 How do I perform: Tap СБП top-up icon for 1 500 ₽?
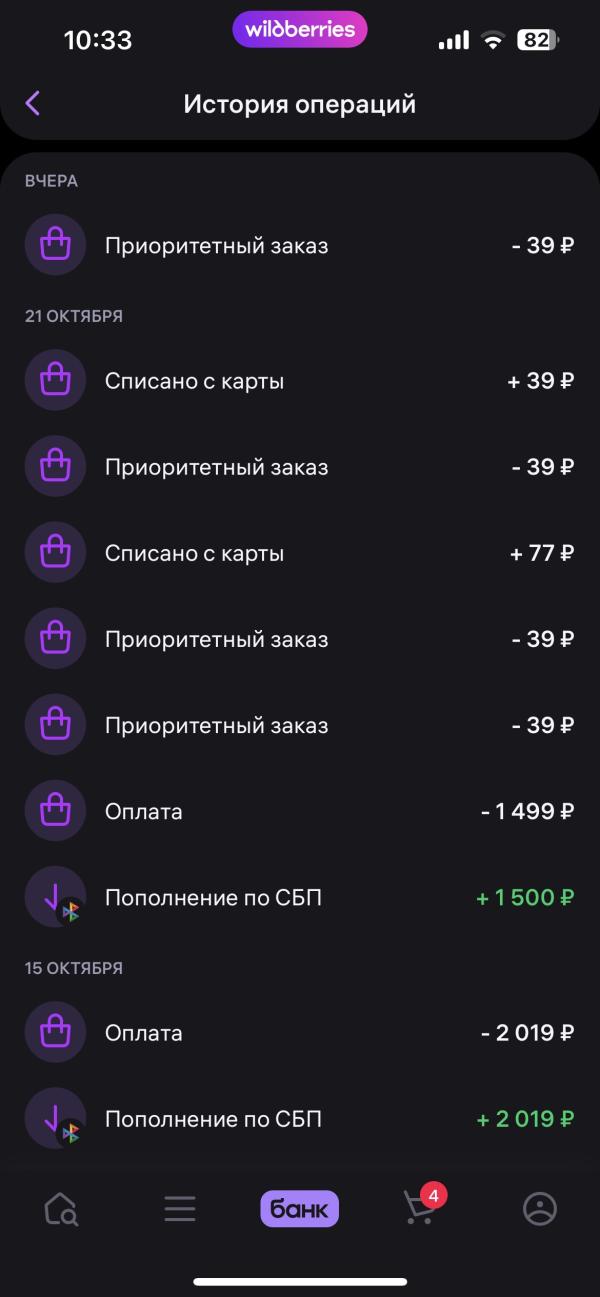(x=55, y=897)
